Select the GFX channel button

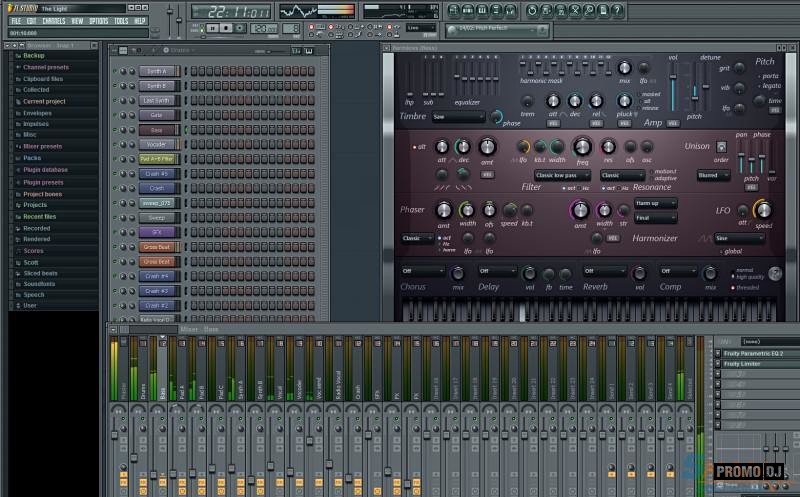click(158, 232)
